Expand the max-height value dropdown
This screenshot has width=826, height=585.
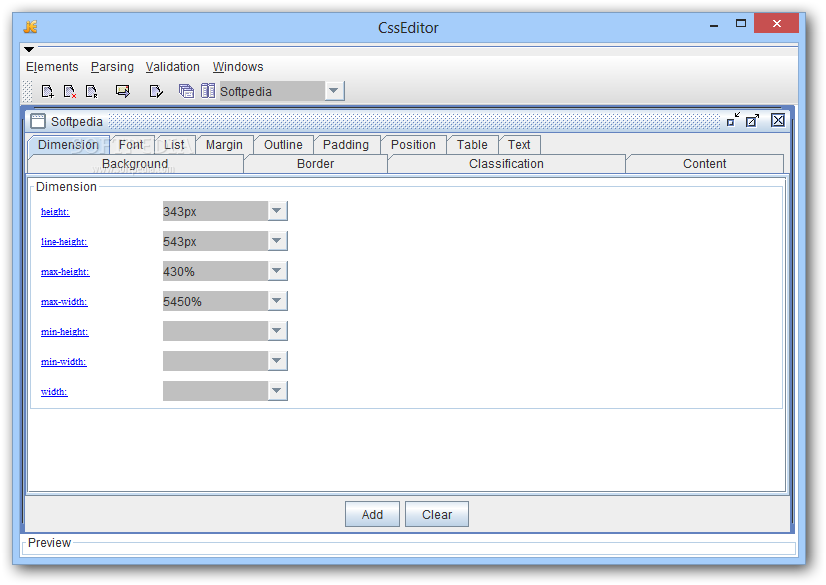[x=277, y=271]
